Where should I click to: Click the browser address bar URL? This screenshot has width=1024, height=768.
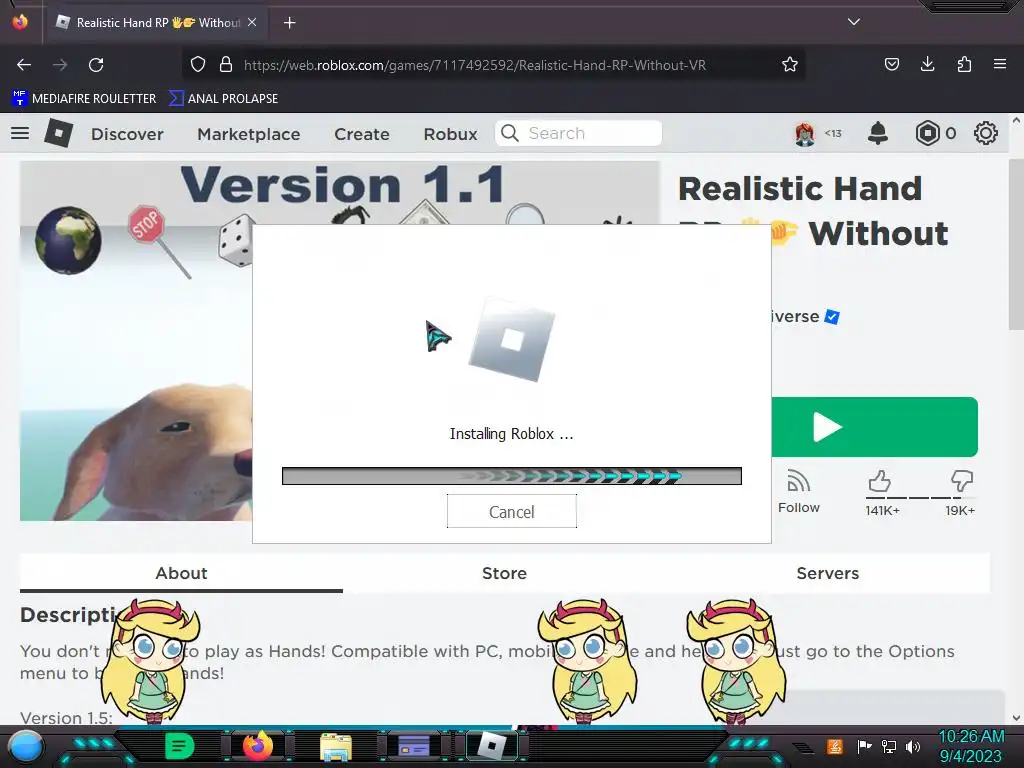pyautogui.click(x=475, y=65)
